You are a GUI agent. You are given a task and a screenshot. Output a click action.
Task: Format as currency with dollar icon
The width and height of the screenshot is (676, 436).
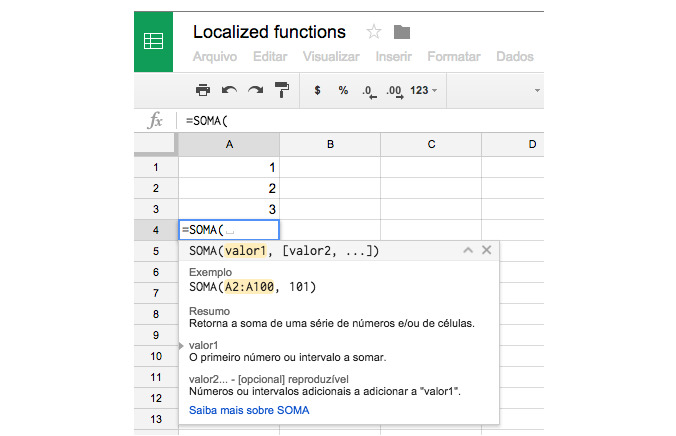(318, 90)
